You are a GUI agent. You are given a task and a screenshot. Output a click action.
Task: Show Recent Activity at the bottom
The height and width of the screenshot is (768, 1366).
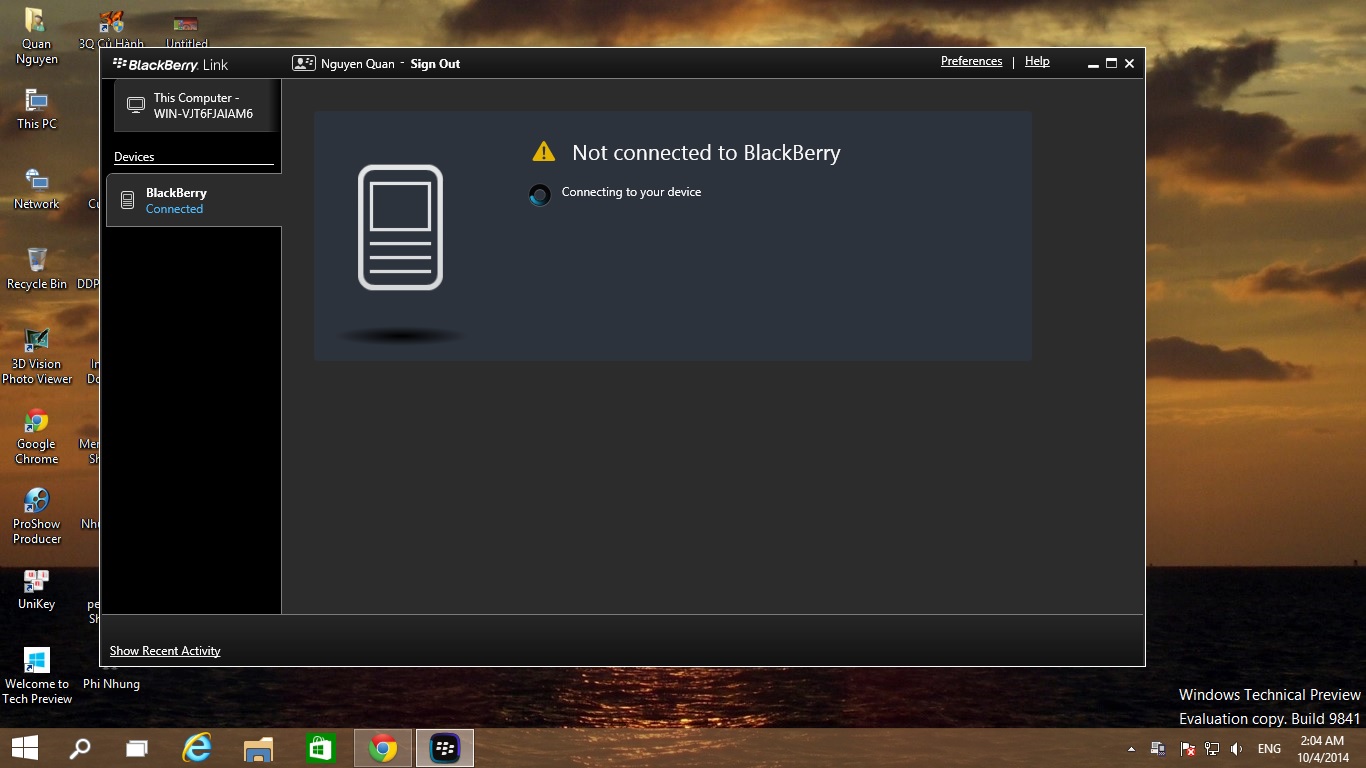[165, 651]
